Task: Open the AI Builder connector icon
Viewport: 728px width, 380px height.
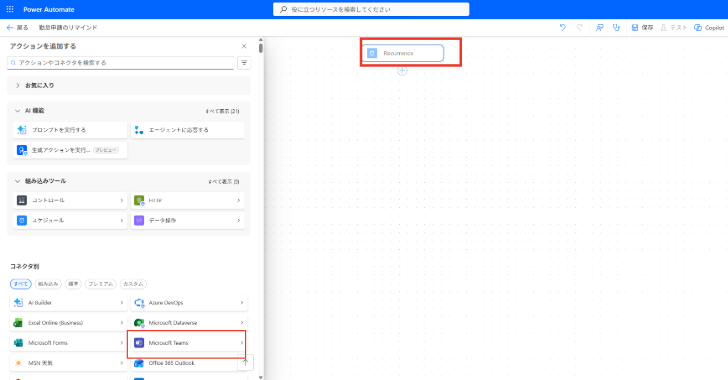Action: 19,302
